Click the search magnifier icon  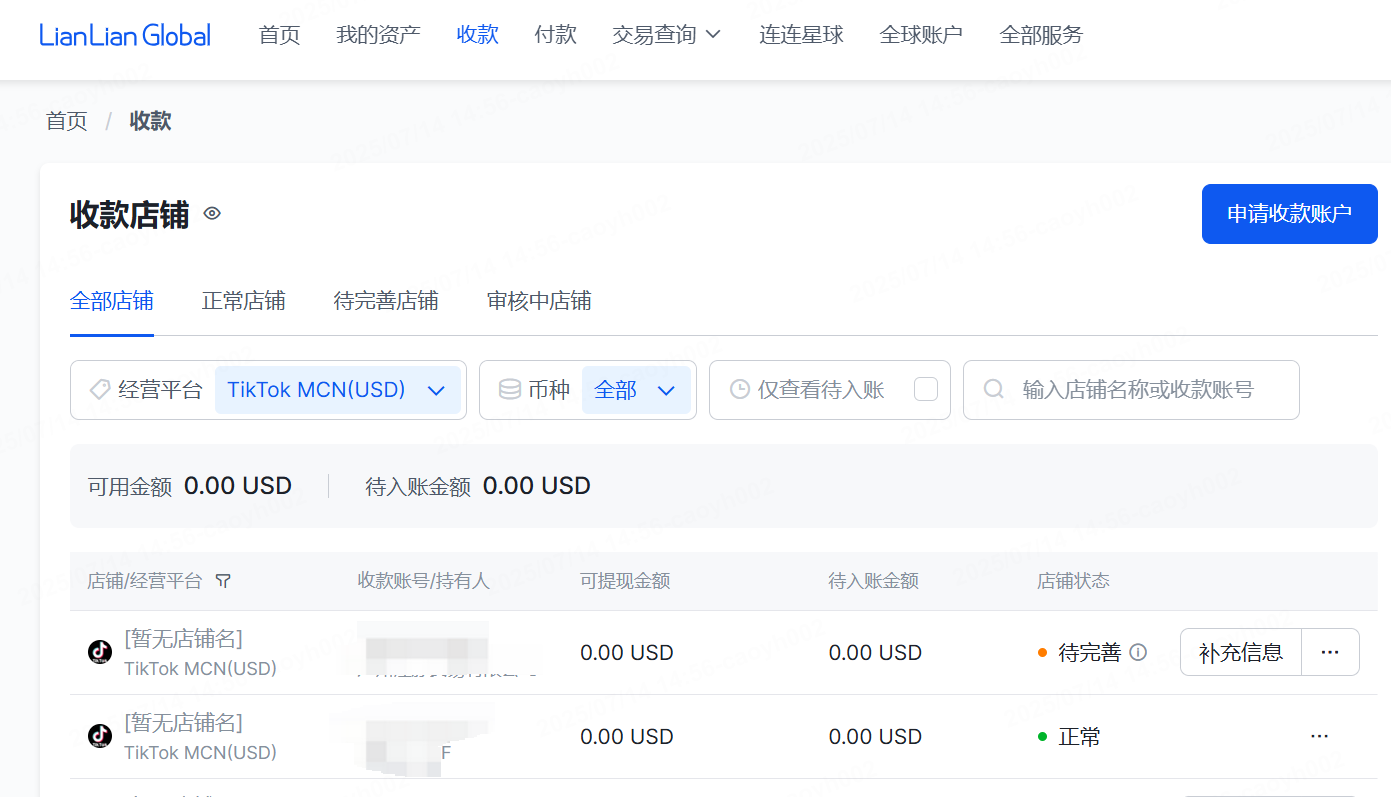click(x=993, y=389)
